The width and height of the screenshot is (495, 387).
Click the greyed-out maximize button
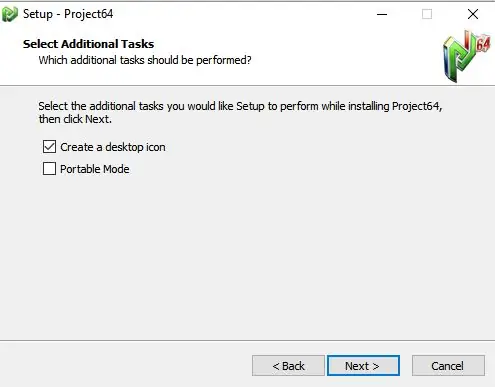[x=427, y=14]
